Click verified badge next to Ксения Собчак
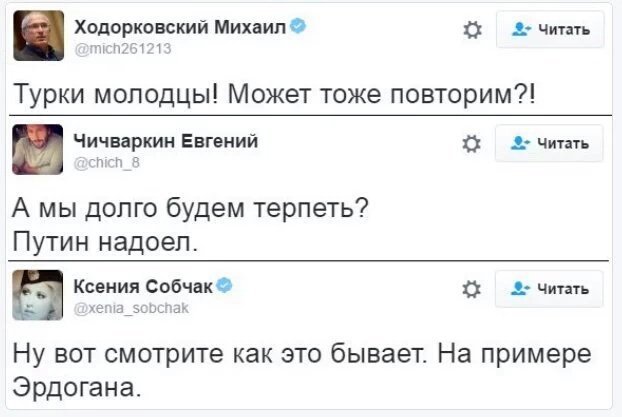The width and height of the screenshot is (622, 417). 225,285
